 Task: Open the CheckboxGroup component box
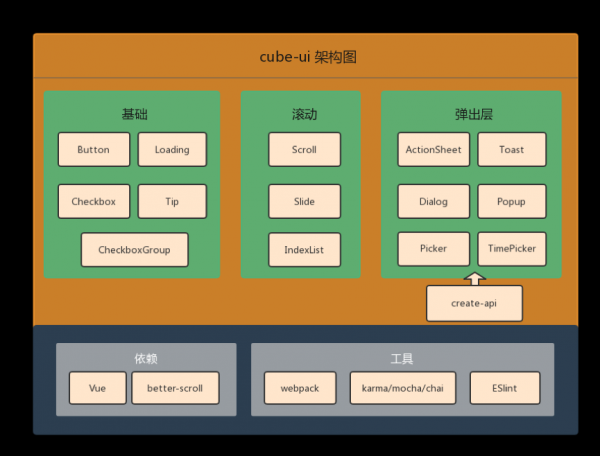pyautogui.click(x=134, y=250)
